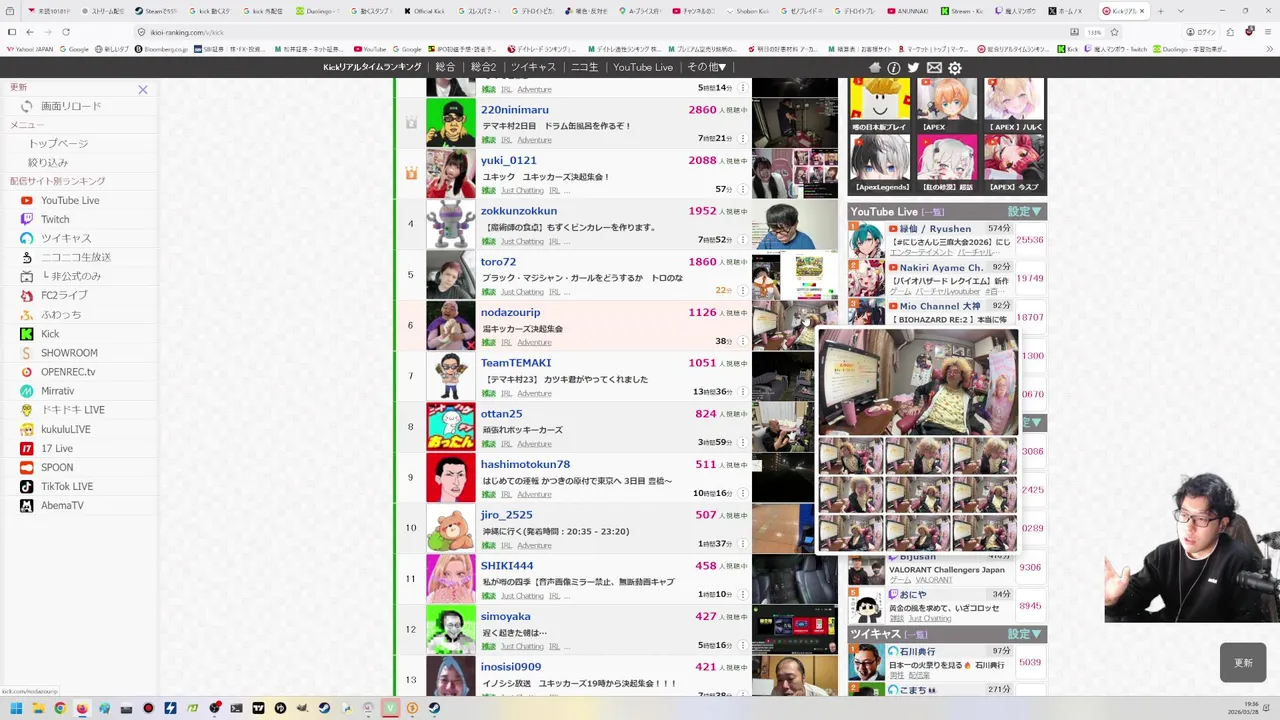1280x720 pixels.
Task: Open nodazourip's channel link
Action: pyautogui.click(x=510, y=312)
